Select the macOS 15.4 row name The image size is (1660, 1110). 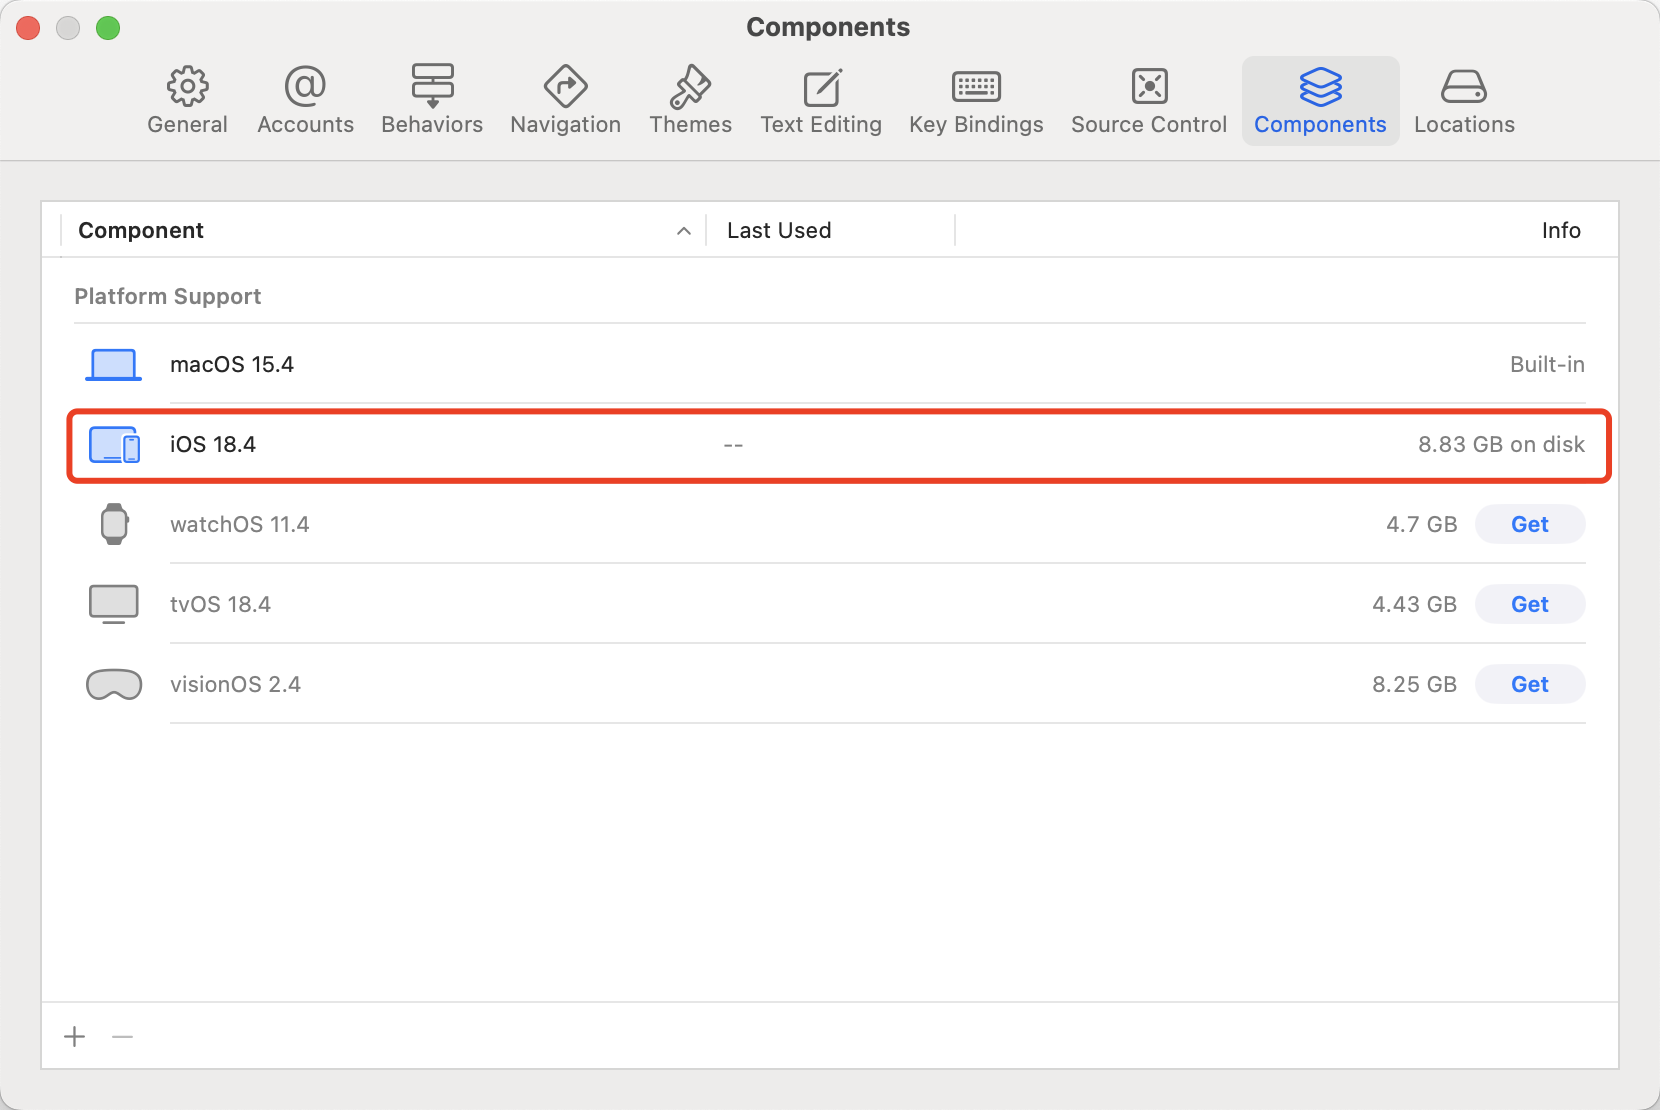click(x=232, y=365)
